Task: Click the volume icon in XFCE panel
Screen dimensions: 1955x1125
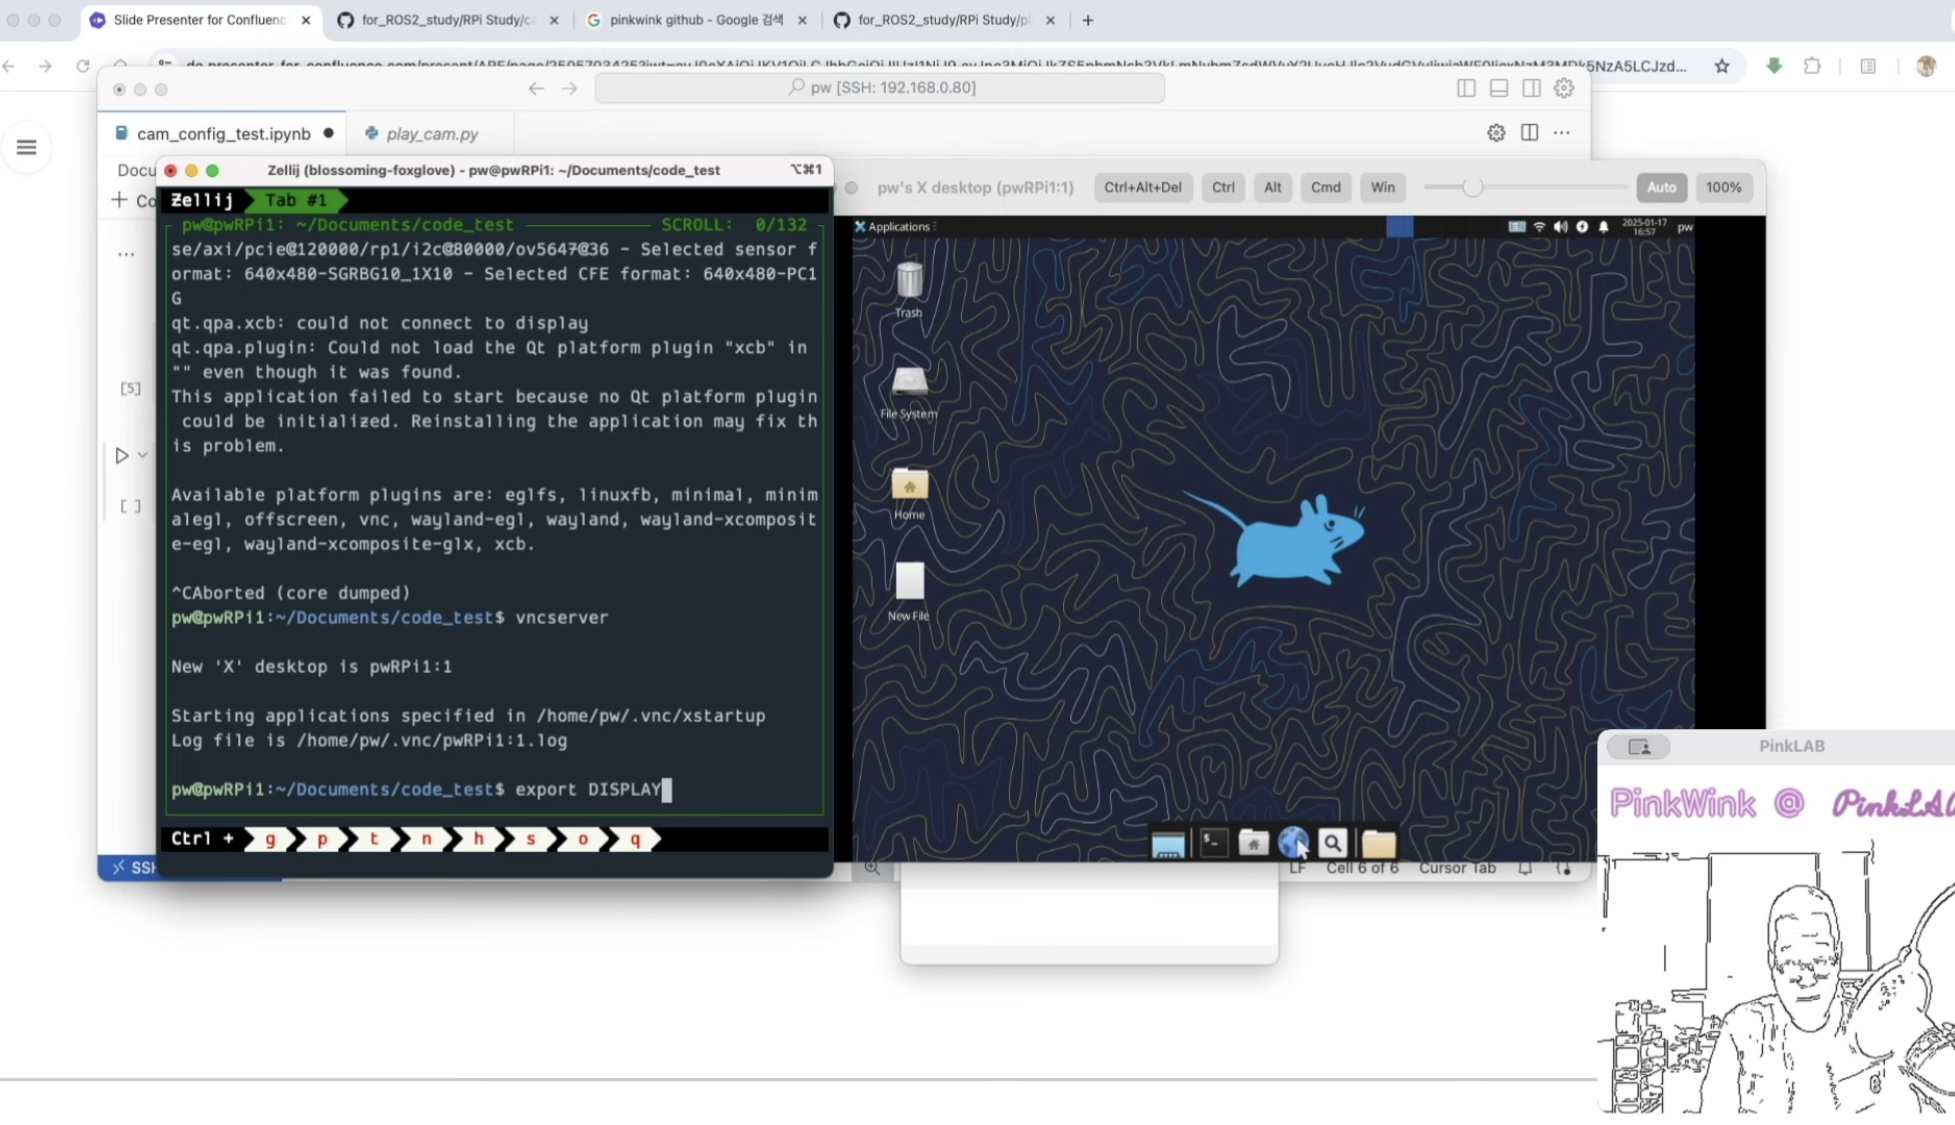Action: pyautogui.click(x=1560, y=227)
